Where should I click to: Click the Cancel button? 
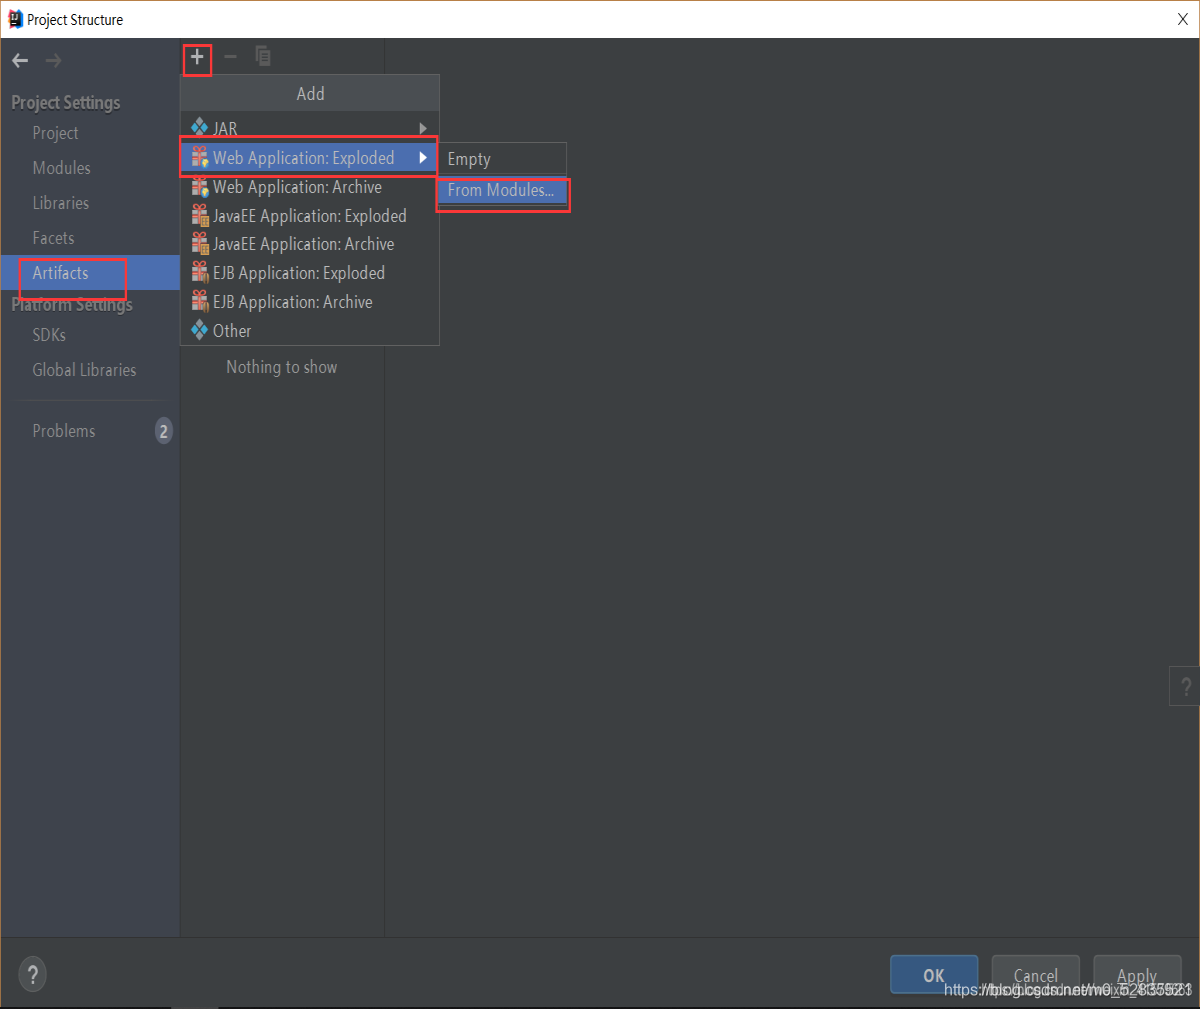coord(1035,975)
